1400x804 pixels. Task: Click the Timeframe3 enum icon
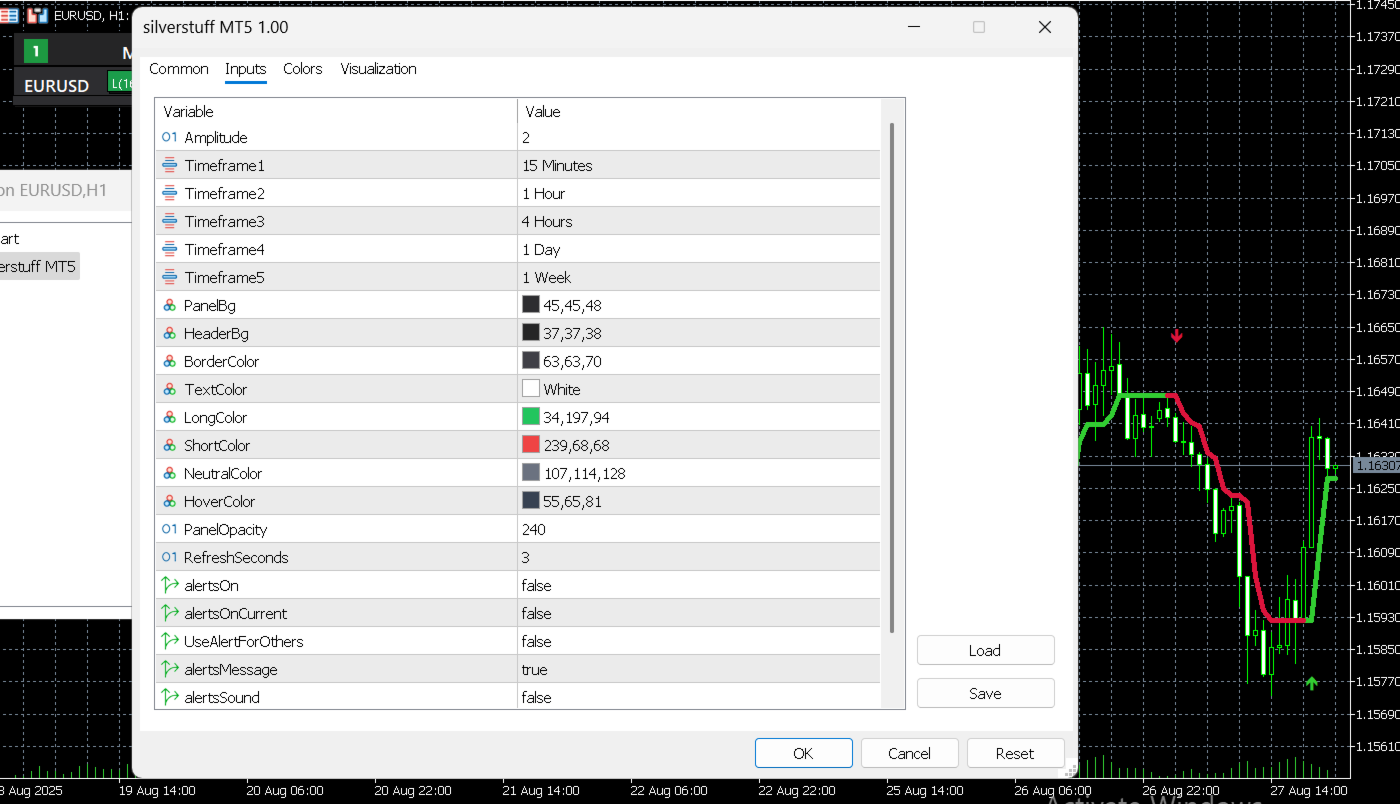[x=169, y=221]
